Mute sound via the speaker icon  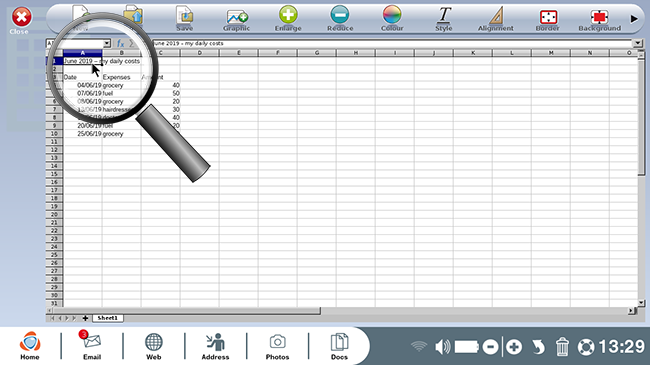(443, 347)
